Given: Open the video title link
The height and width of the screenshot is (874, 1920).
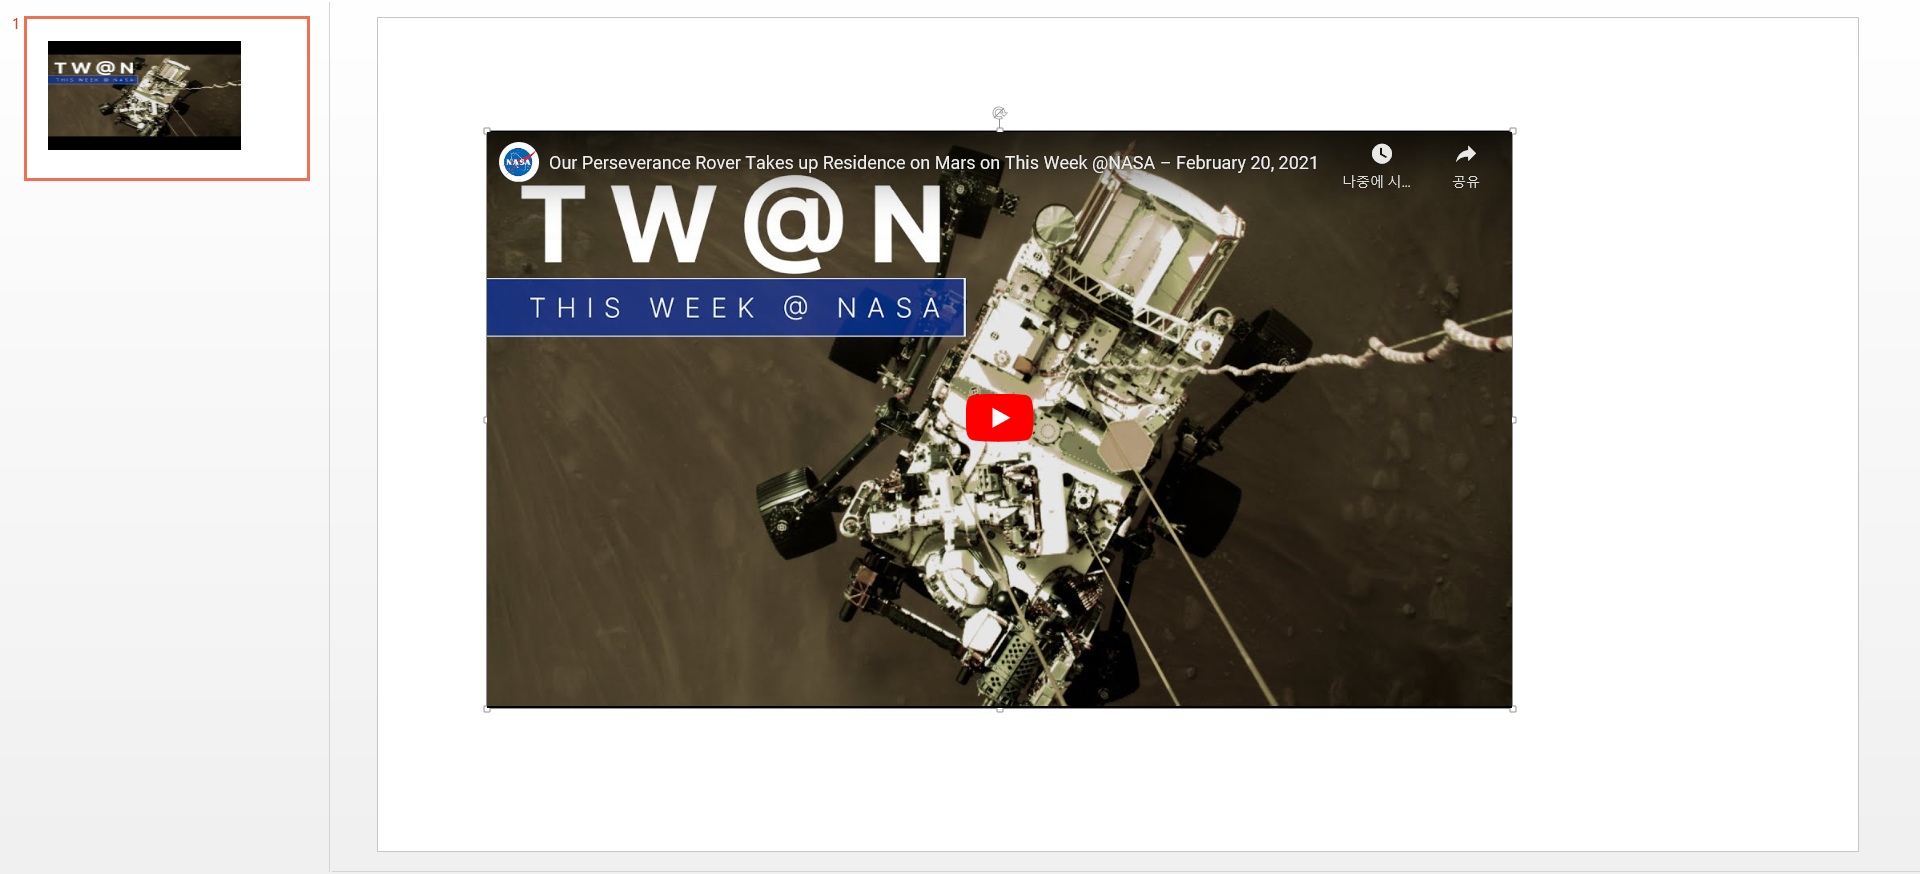Looking at the screenshot, I should pyautogui.click(x=933, y=163).
